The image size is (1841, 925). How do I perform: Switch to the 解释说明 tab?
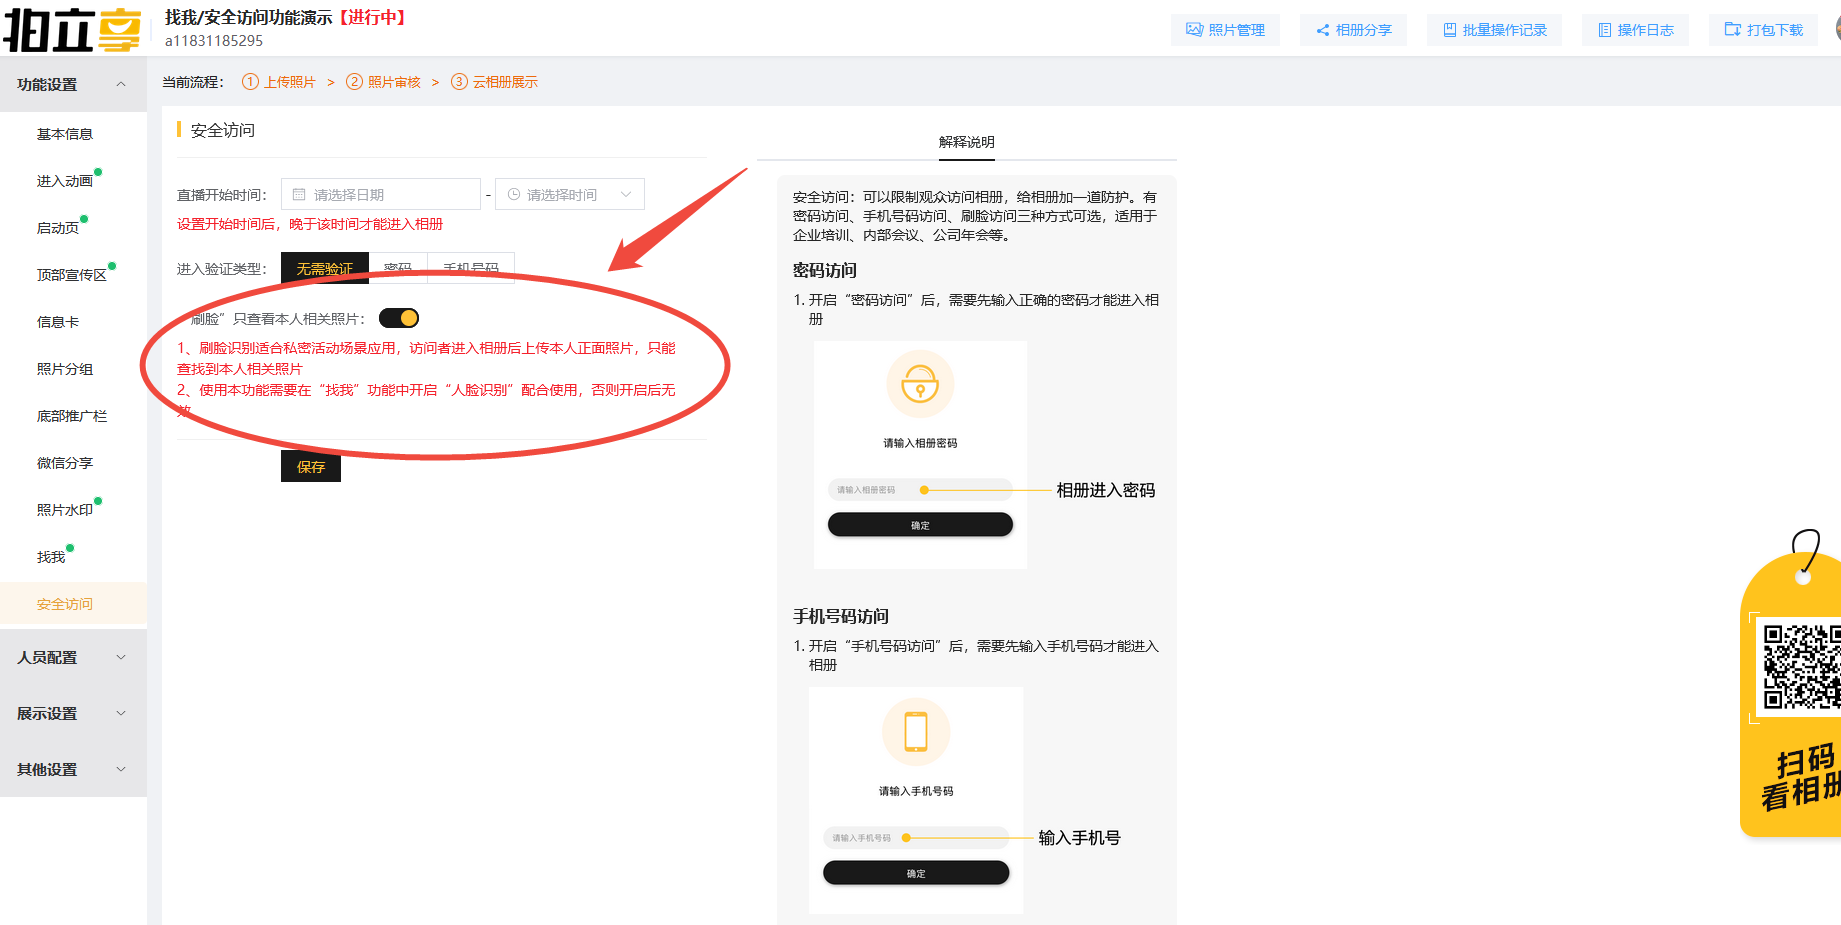967,141
